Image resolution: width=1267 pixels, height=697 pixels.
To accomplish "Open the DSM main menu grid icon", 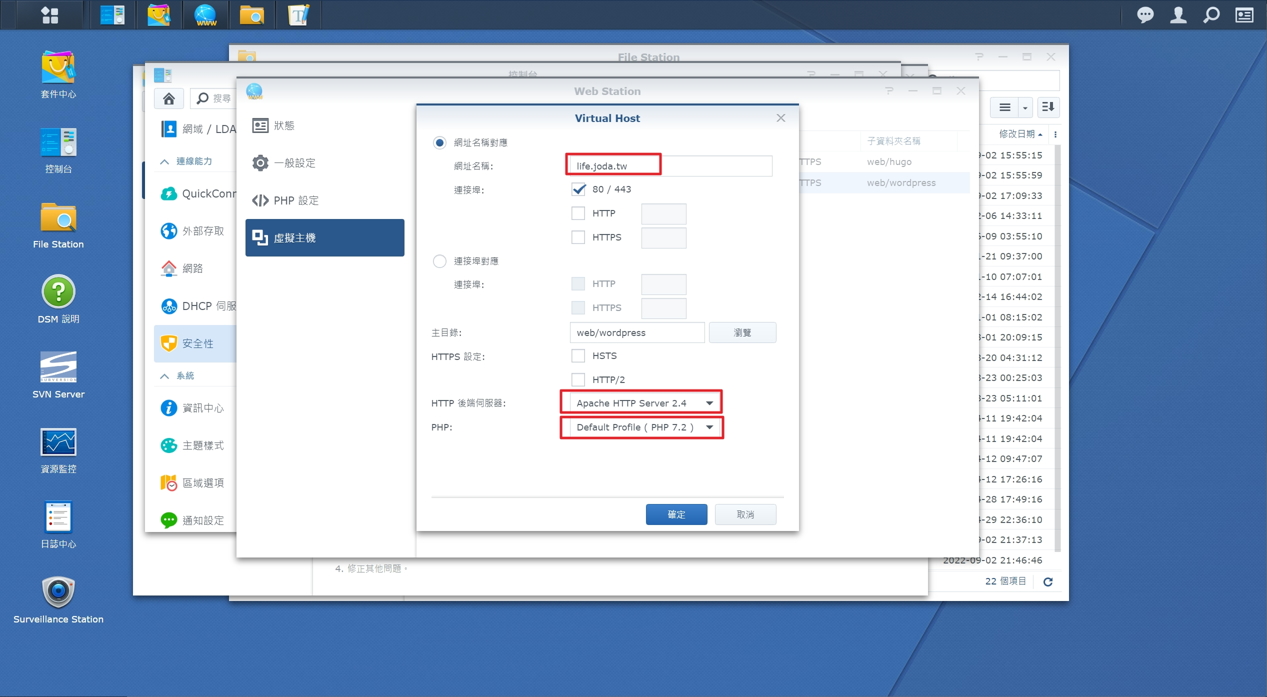I will (x=49, y=14).
